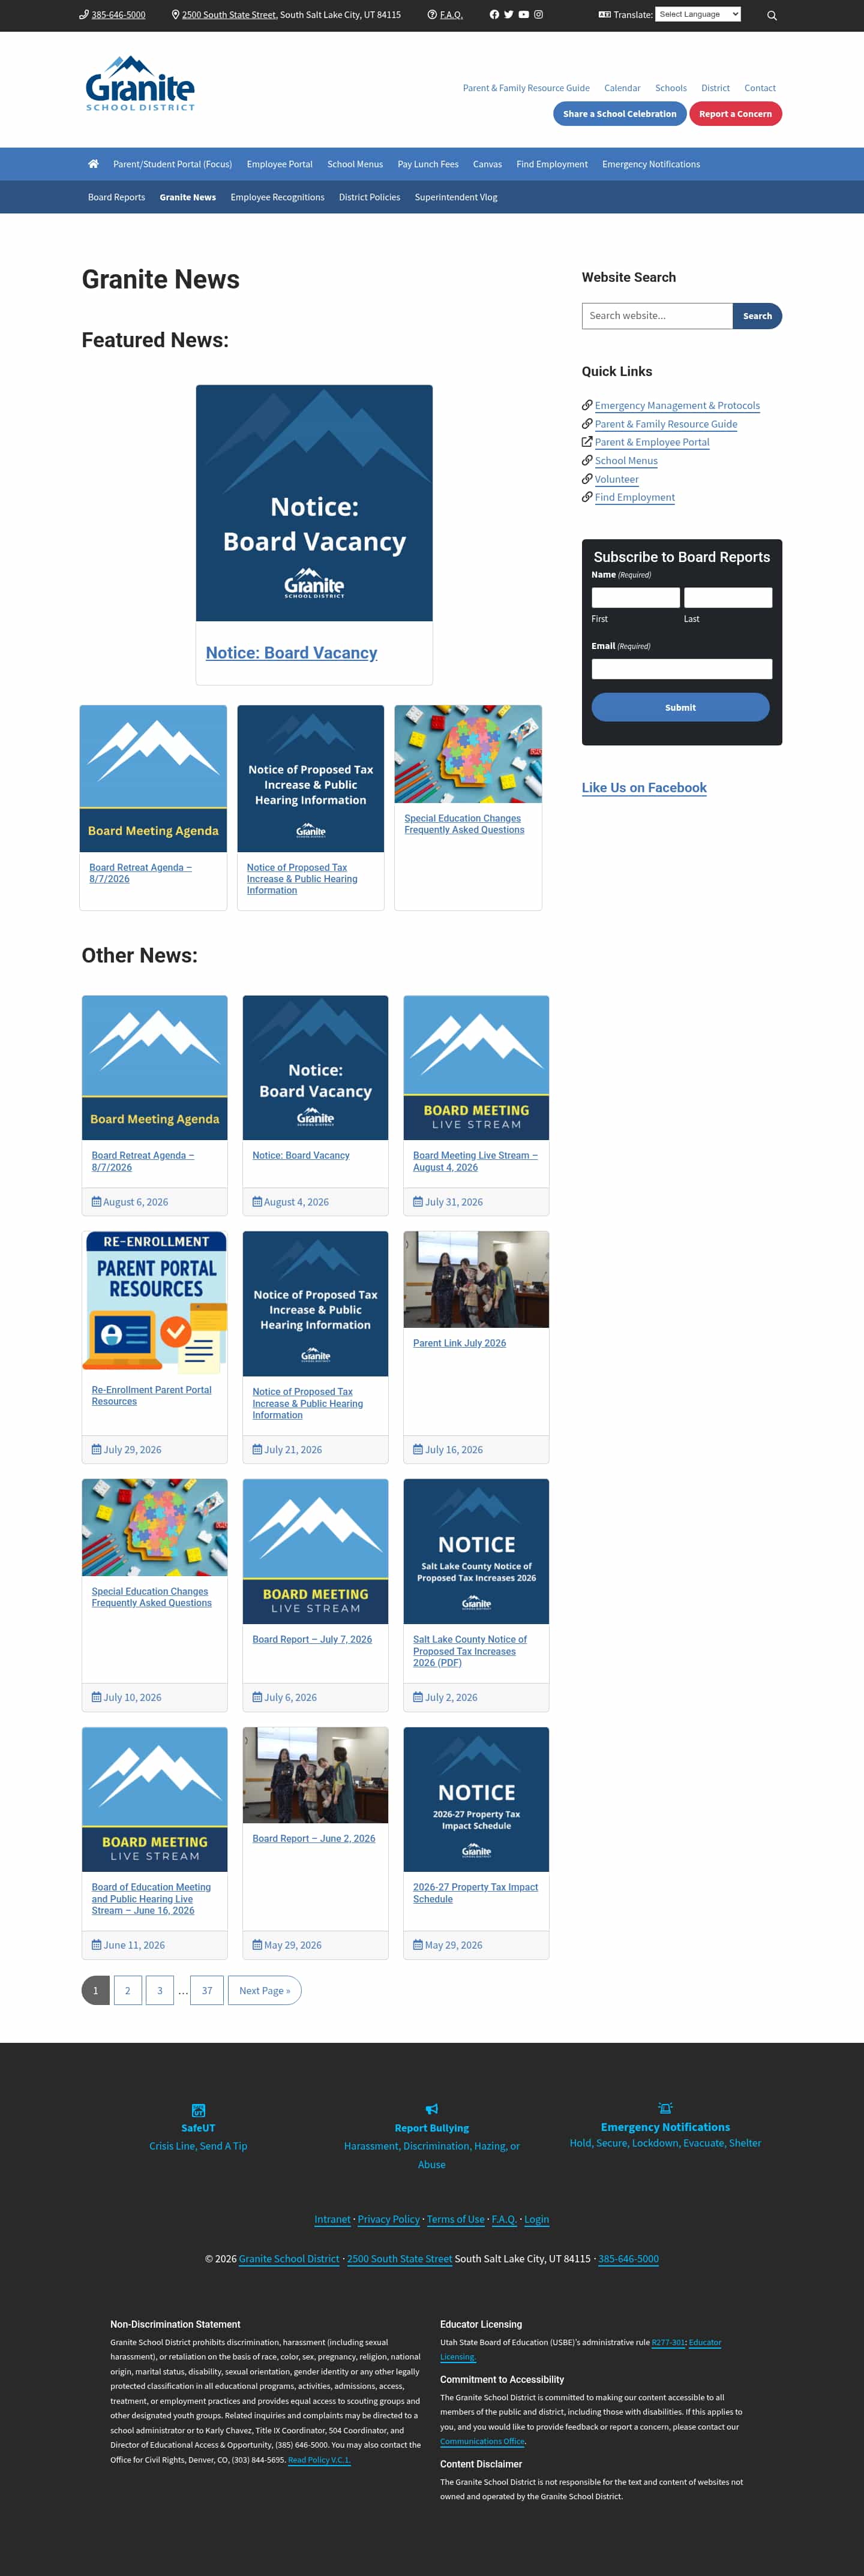Open District Policies sub-navigation tab

click(x=369, y=197)
